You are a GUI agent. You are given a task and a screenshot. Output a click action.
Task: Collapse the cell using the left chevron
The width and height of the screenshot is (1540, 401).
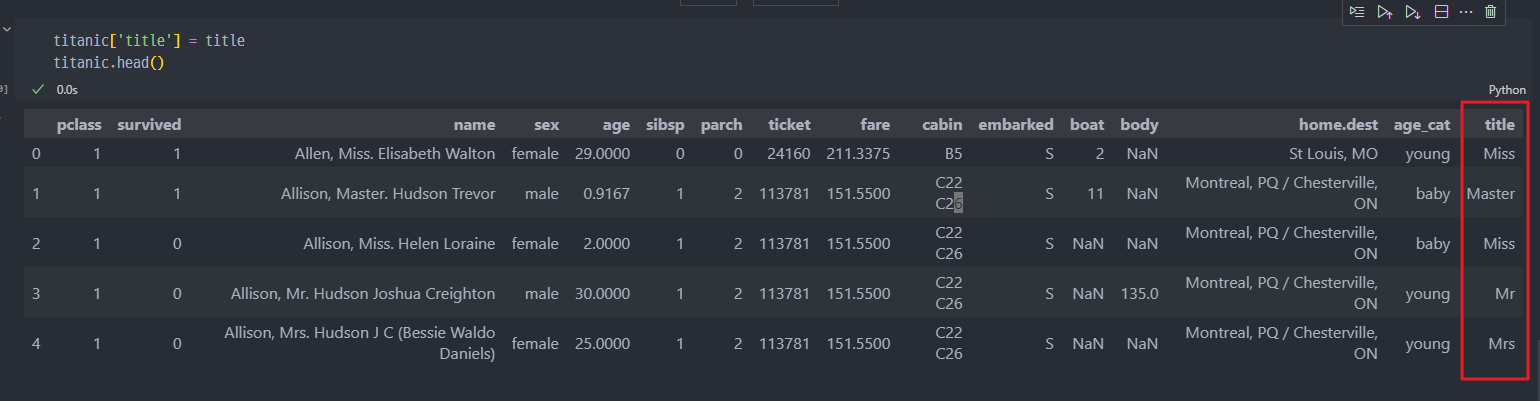coord(7,31)
